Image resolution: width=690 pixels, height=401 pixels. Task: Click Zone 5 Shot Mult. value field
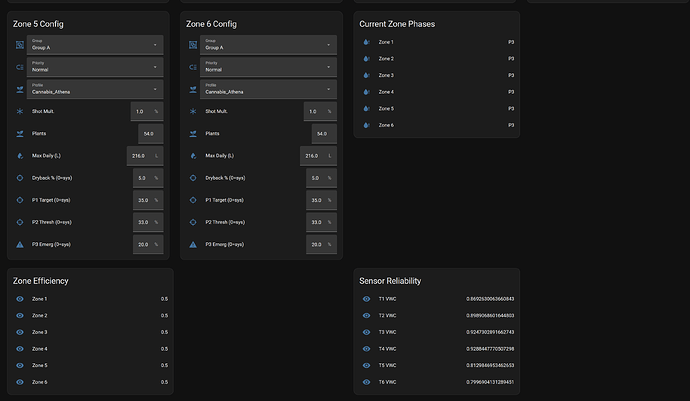point(147,111)
